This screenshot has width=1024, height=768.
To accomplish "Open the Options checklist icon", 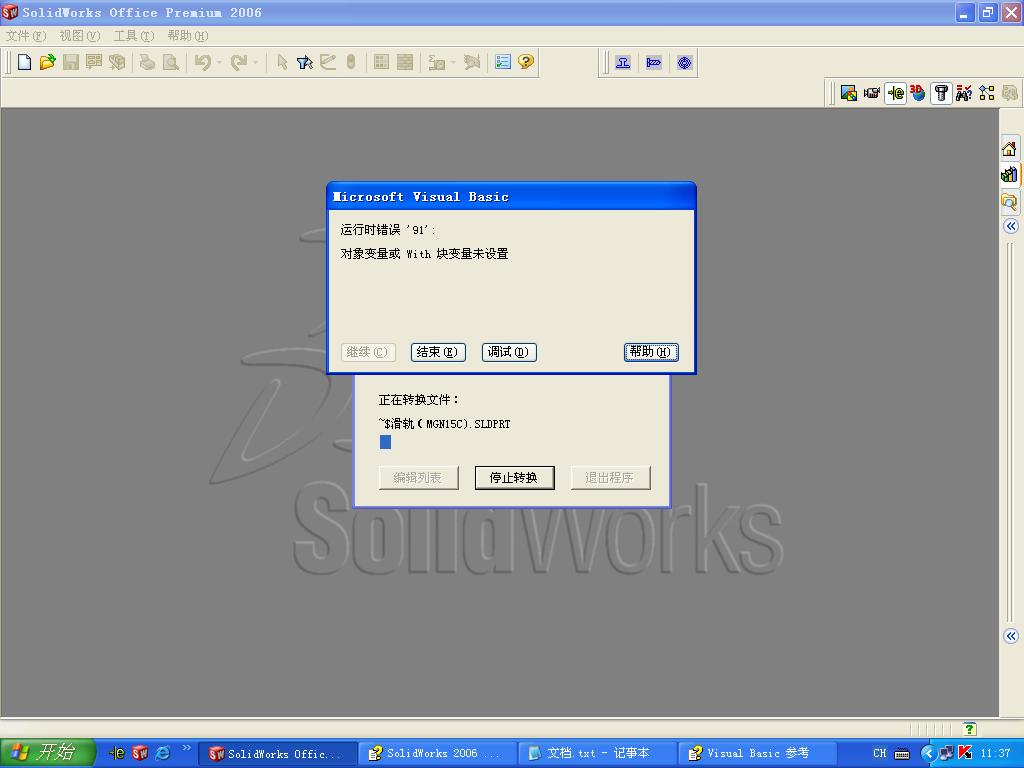I will 503,62.
